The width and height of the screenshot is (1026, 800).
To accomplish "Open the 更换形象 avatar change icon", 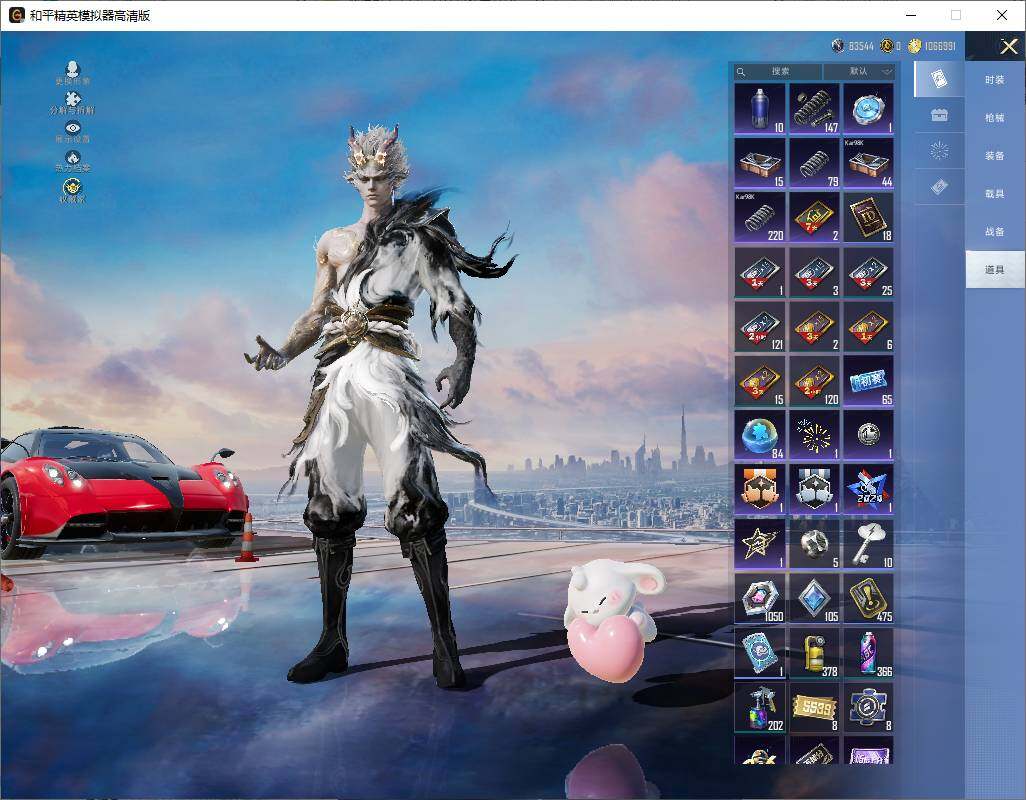I will point(73,73).
